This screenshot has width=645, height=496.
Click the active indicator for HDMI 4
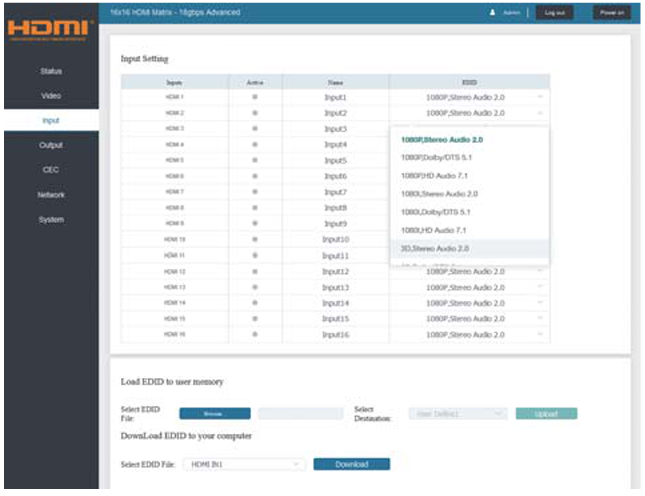[x=255, y=144]
